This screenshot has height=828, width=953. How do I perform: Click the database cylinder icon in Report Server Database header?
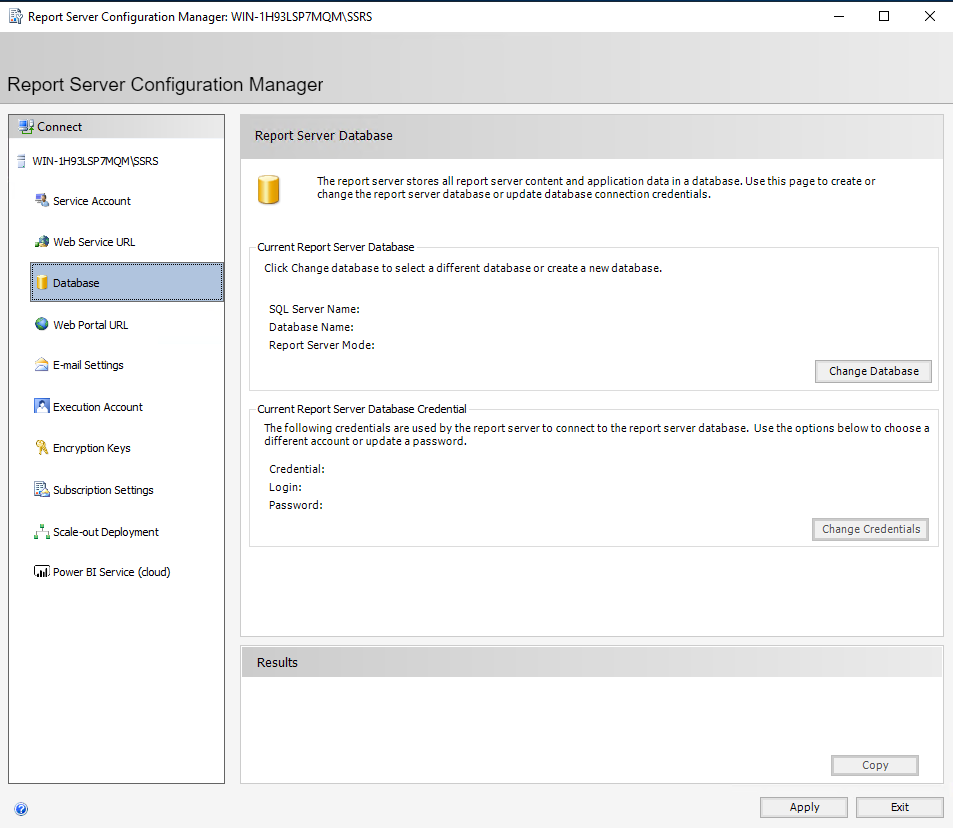pos(268,188)
